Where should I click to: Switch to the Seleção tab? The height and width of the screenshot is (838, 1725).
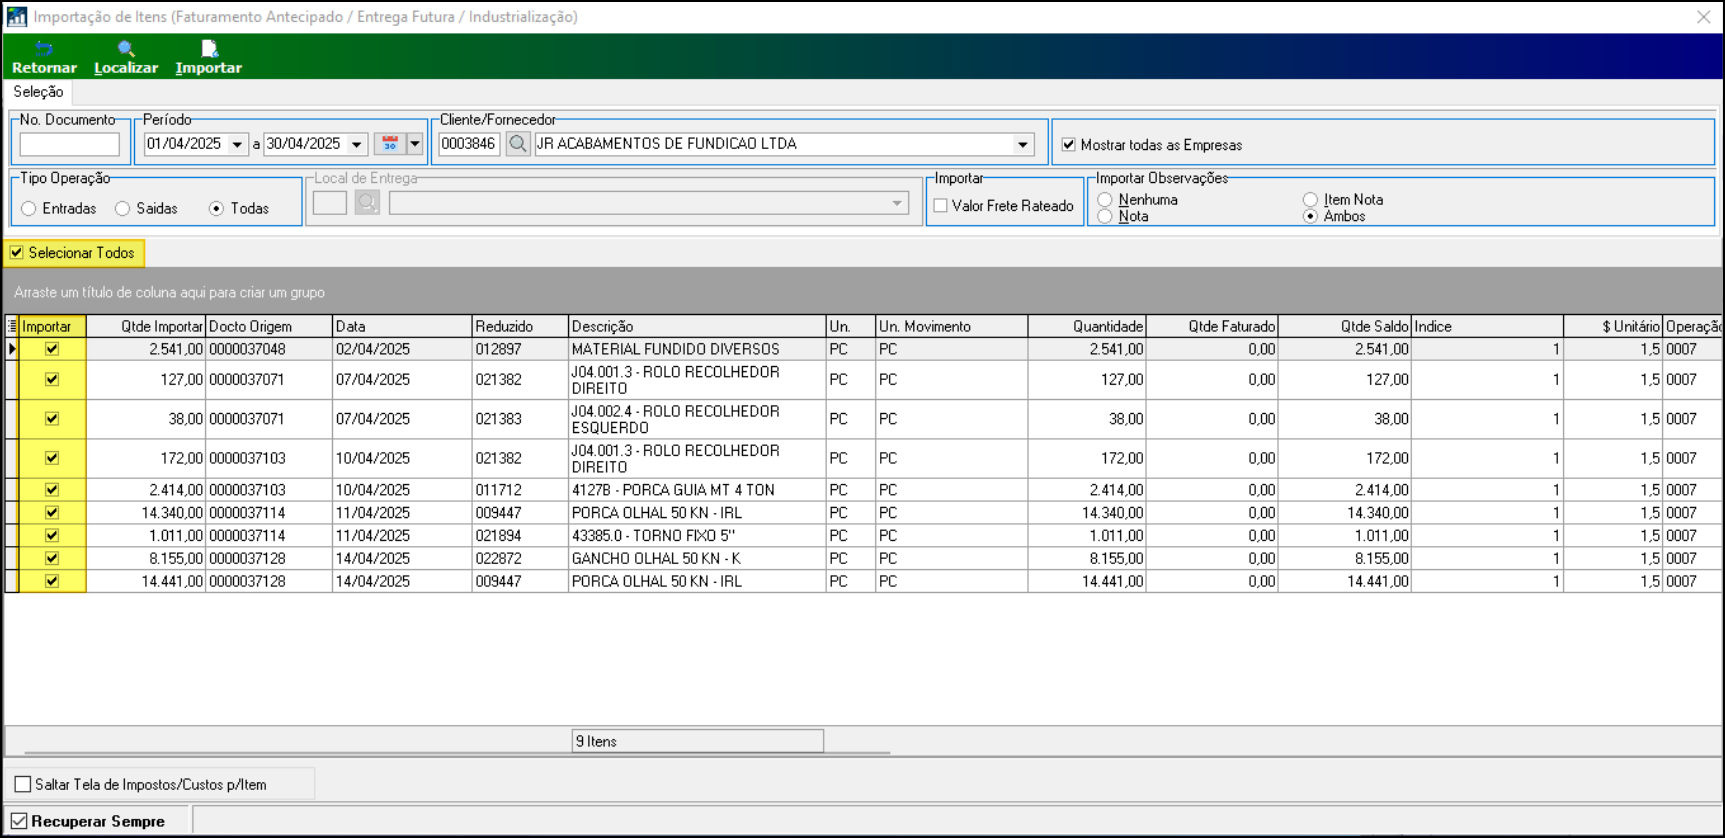click(38, 92)
